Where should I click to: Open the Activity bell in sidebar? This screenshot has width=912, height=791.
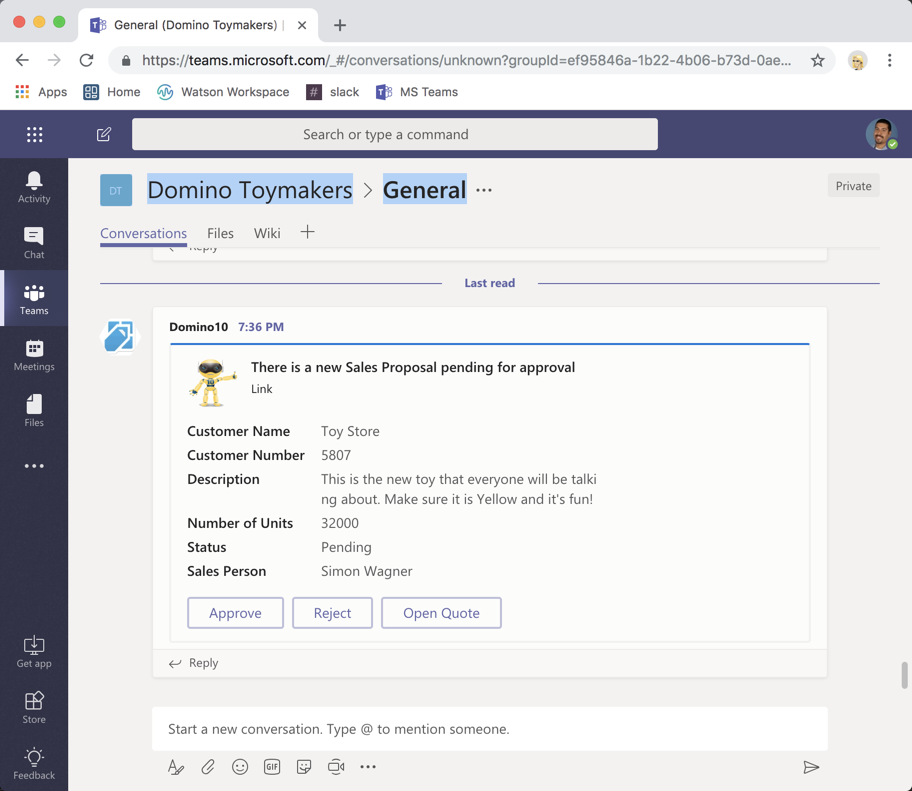(x=34, y=187)
